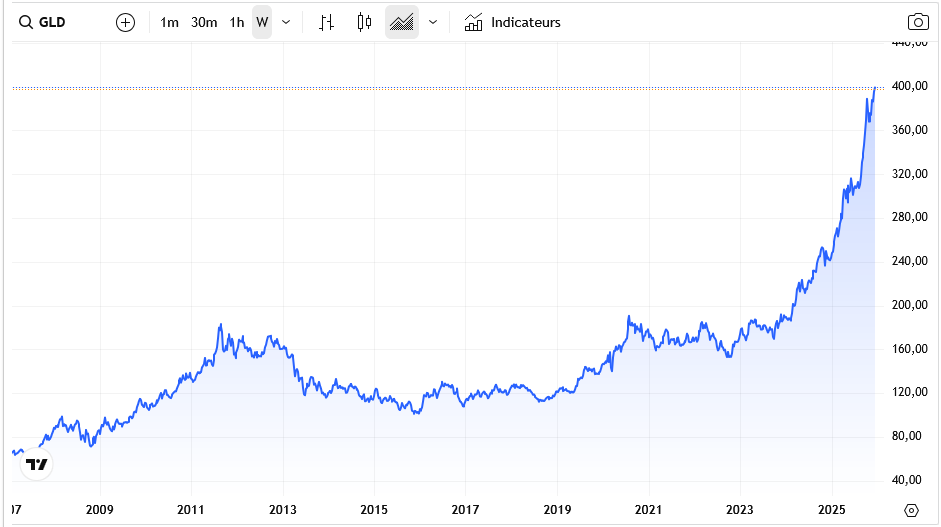Select the 30m interval
The image size is (941, 527).
coord(204,22)
